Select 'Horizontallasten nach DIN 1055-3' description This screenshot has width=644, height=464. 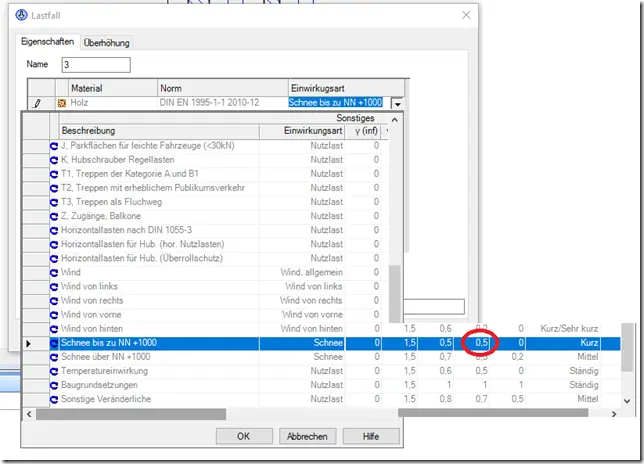pyautogui.click(x=126, y=230)
